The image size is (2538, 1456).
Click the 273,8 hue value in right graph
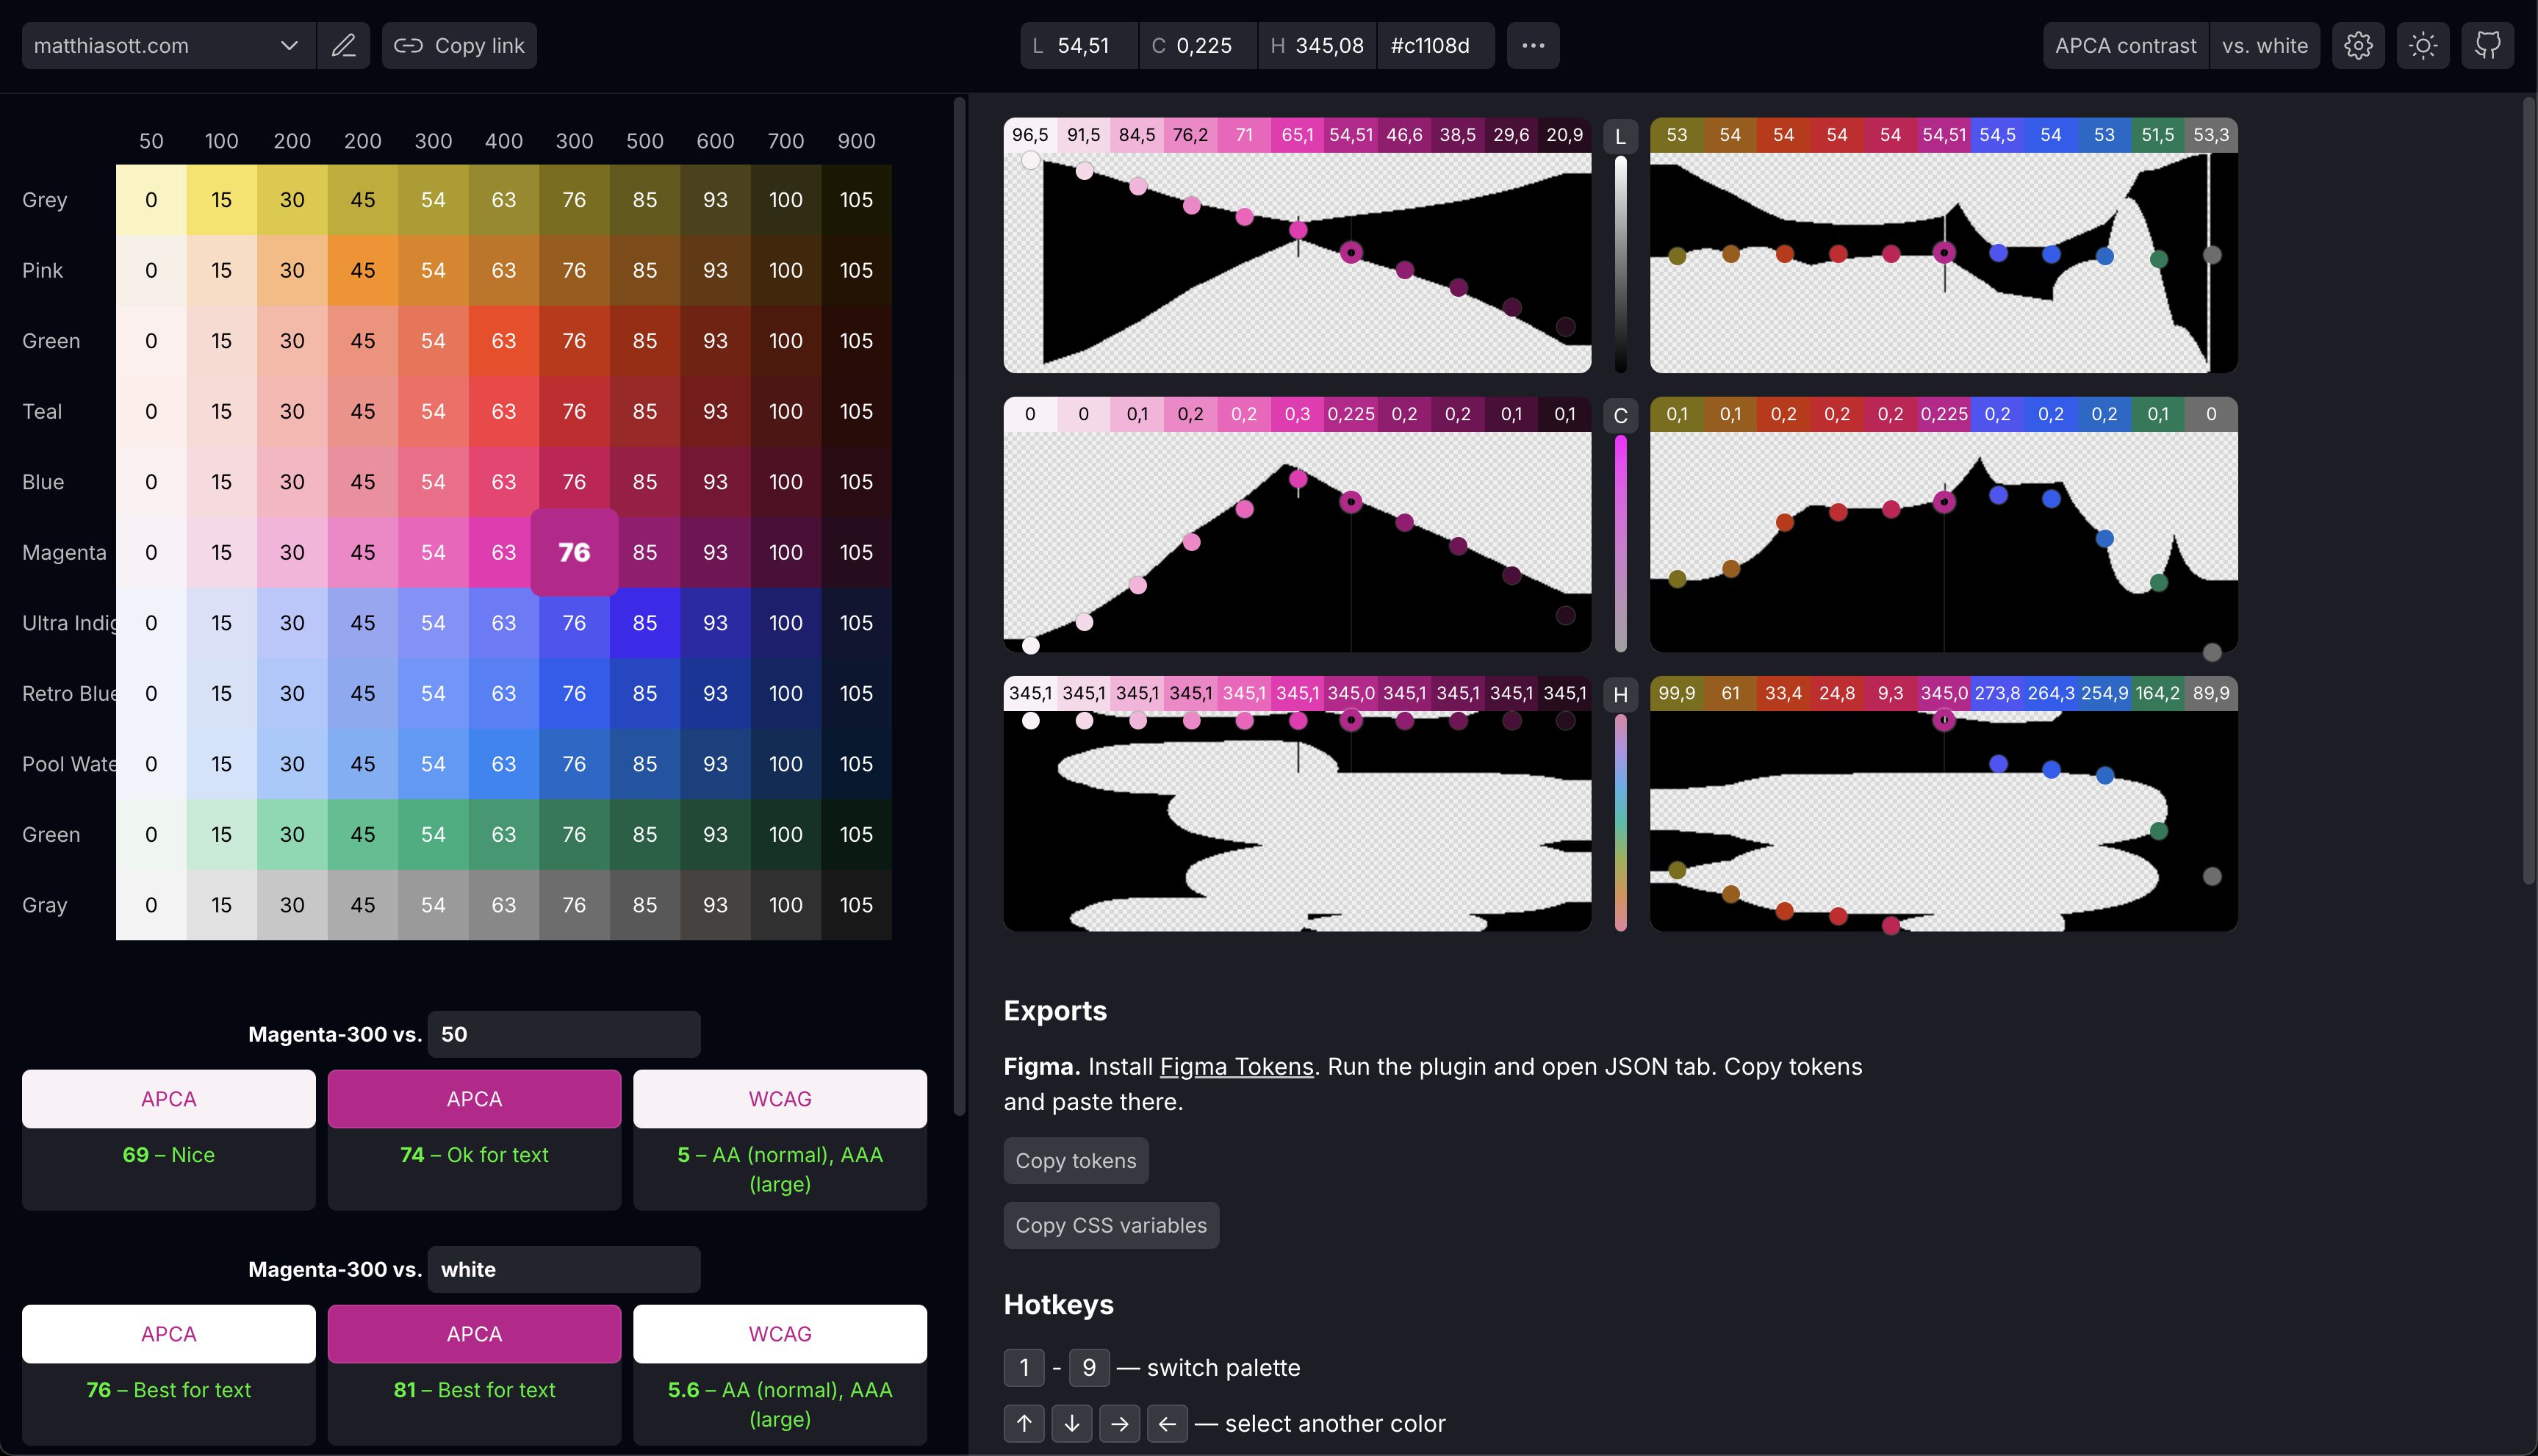click(1997, 693)
